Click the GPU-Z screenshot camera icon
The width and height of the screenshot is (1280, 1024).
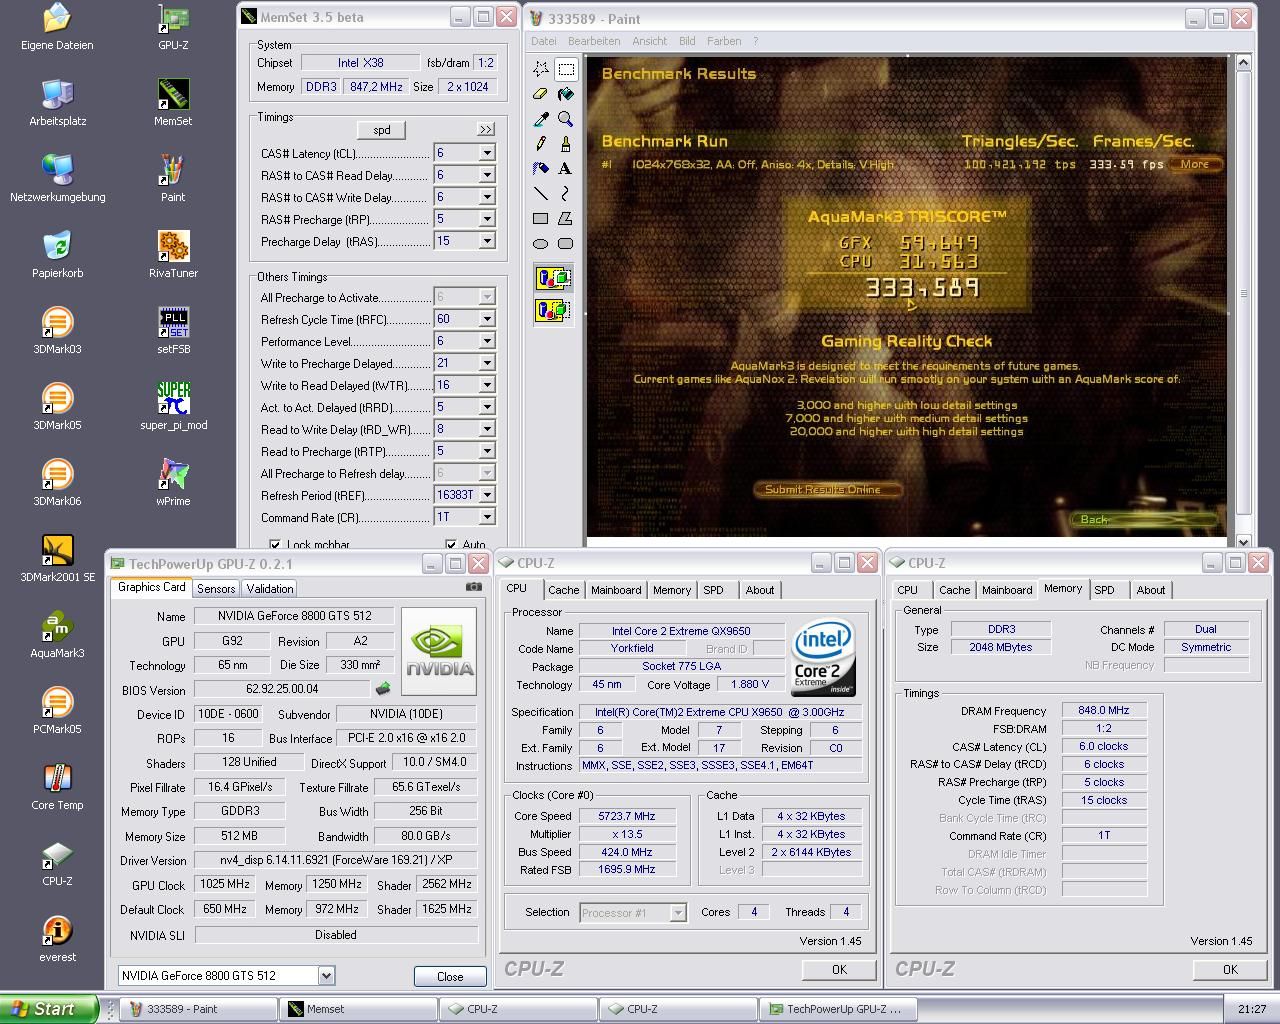tap(474, 587)
